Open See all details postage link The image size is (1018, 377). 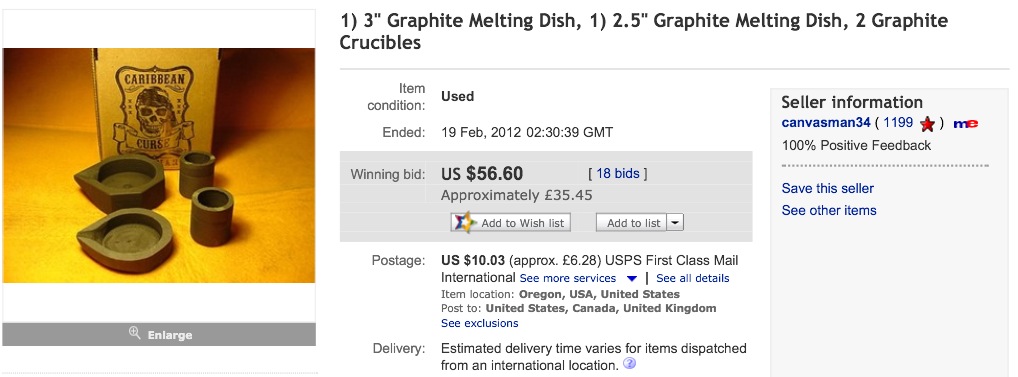tap(693, 278)
